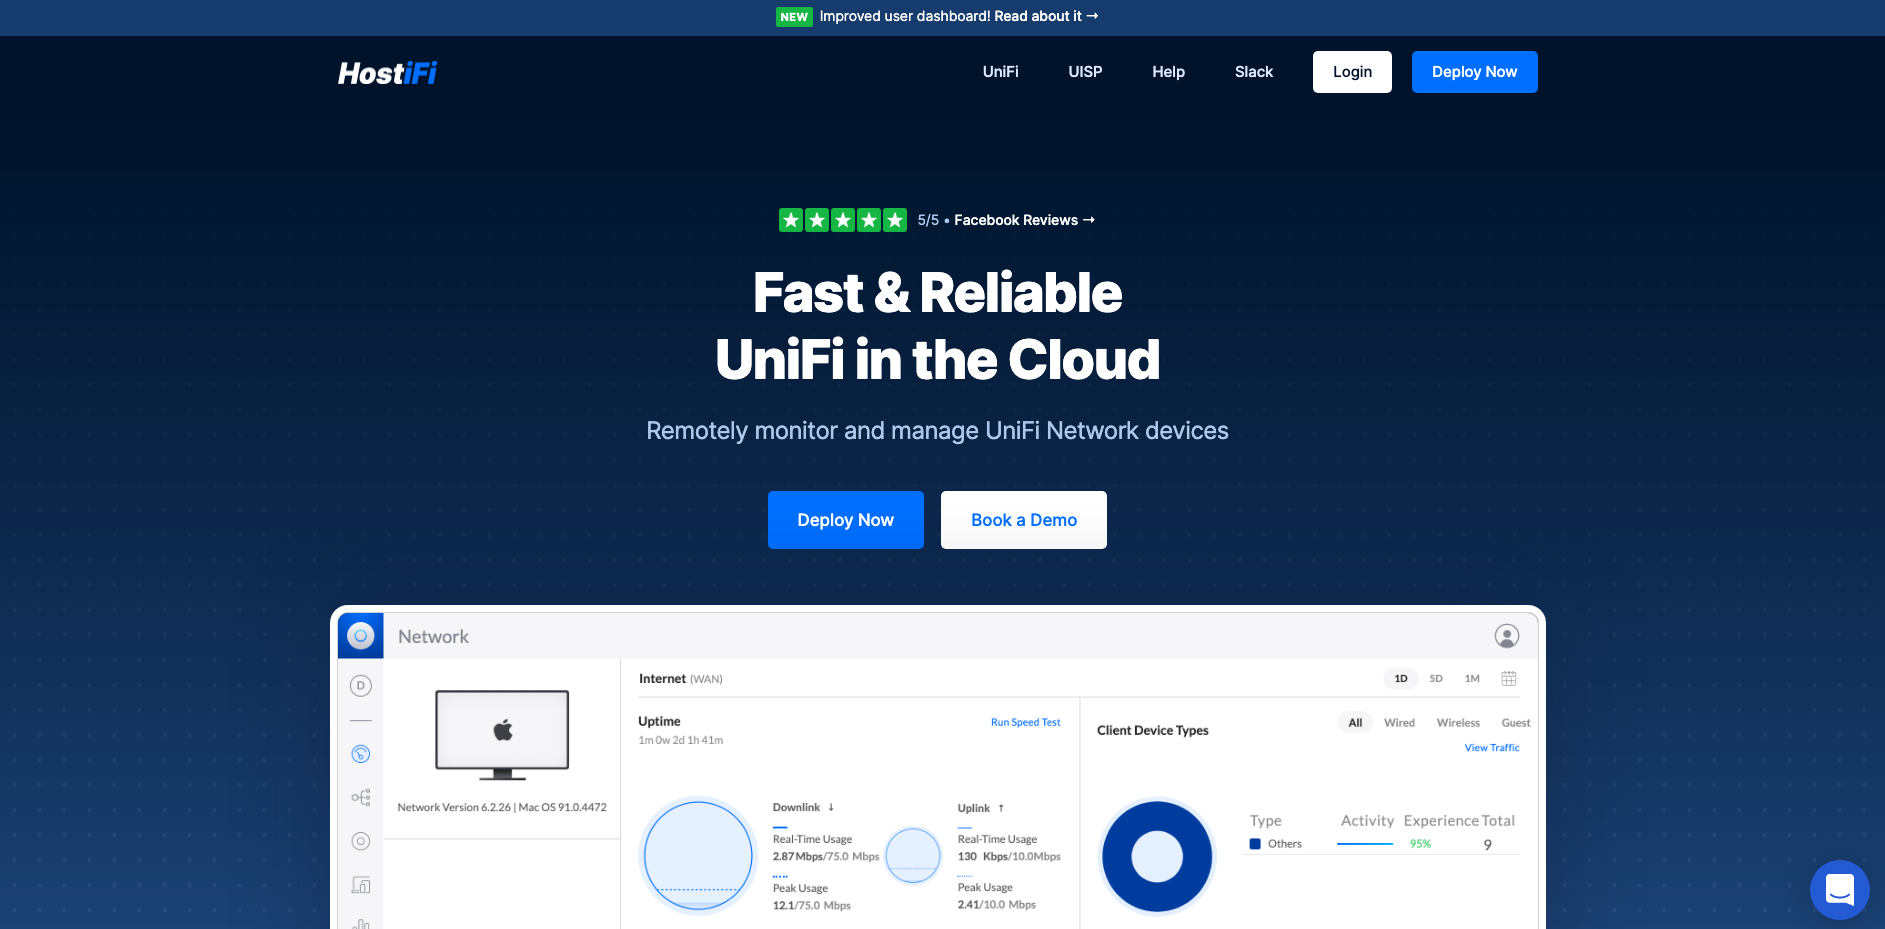Viewport: 1885px width, 929px height.
Task: Click the Experience column header
Action: [x=1441, y=821]
